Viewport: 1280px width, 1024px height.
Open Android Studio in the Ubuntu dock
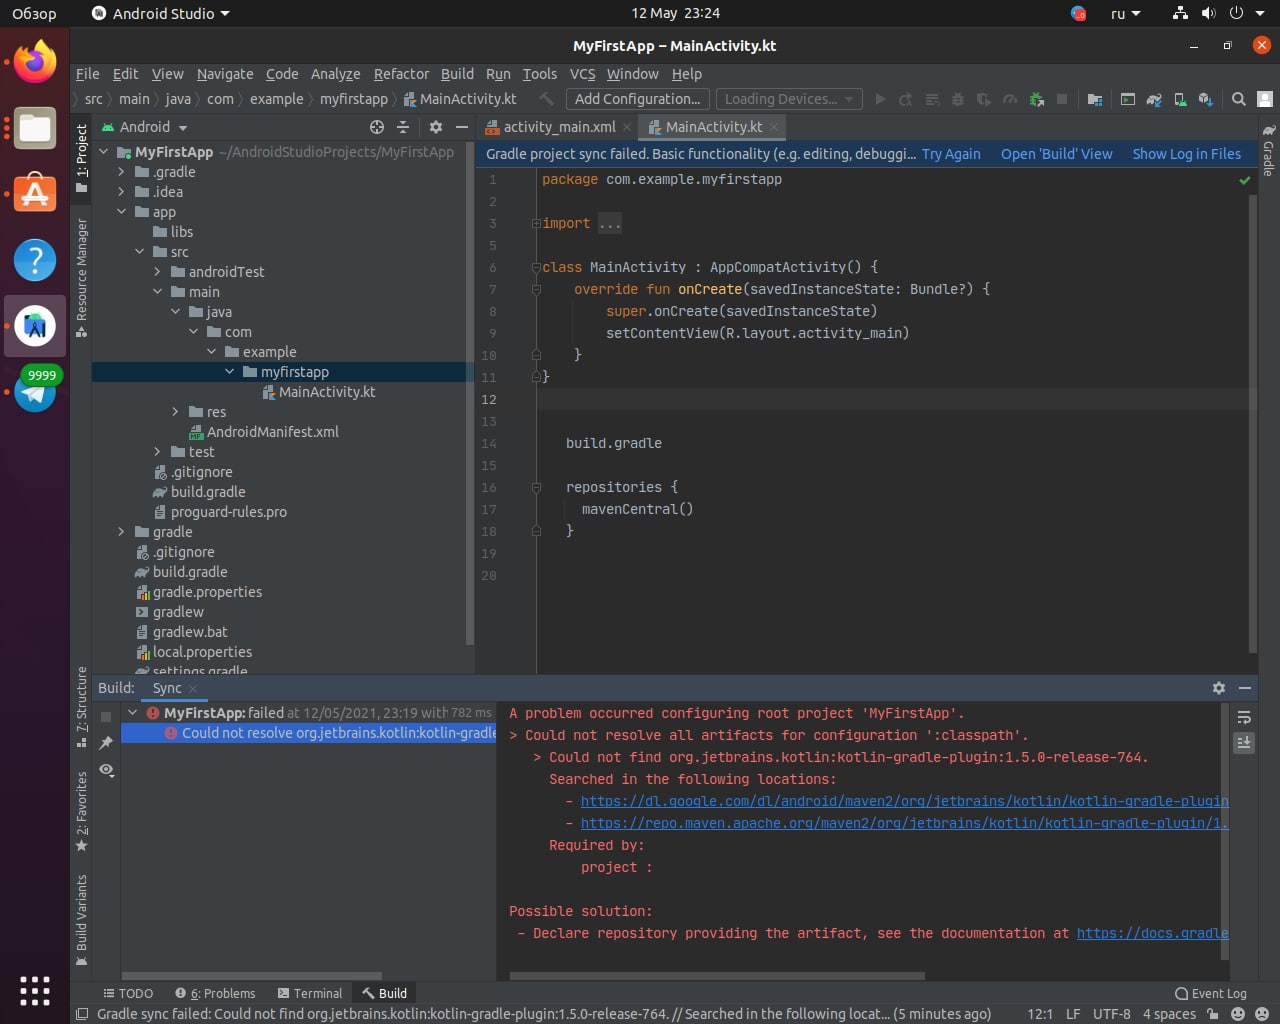pyautogui.click(x=35, y=326)
